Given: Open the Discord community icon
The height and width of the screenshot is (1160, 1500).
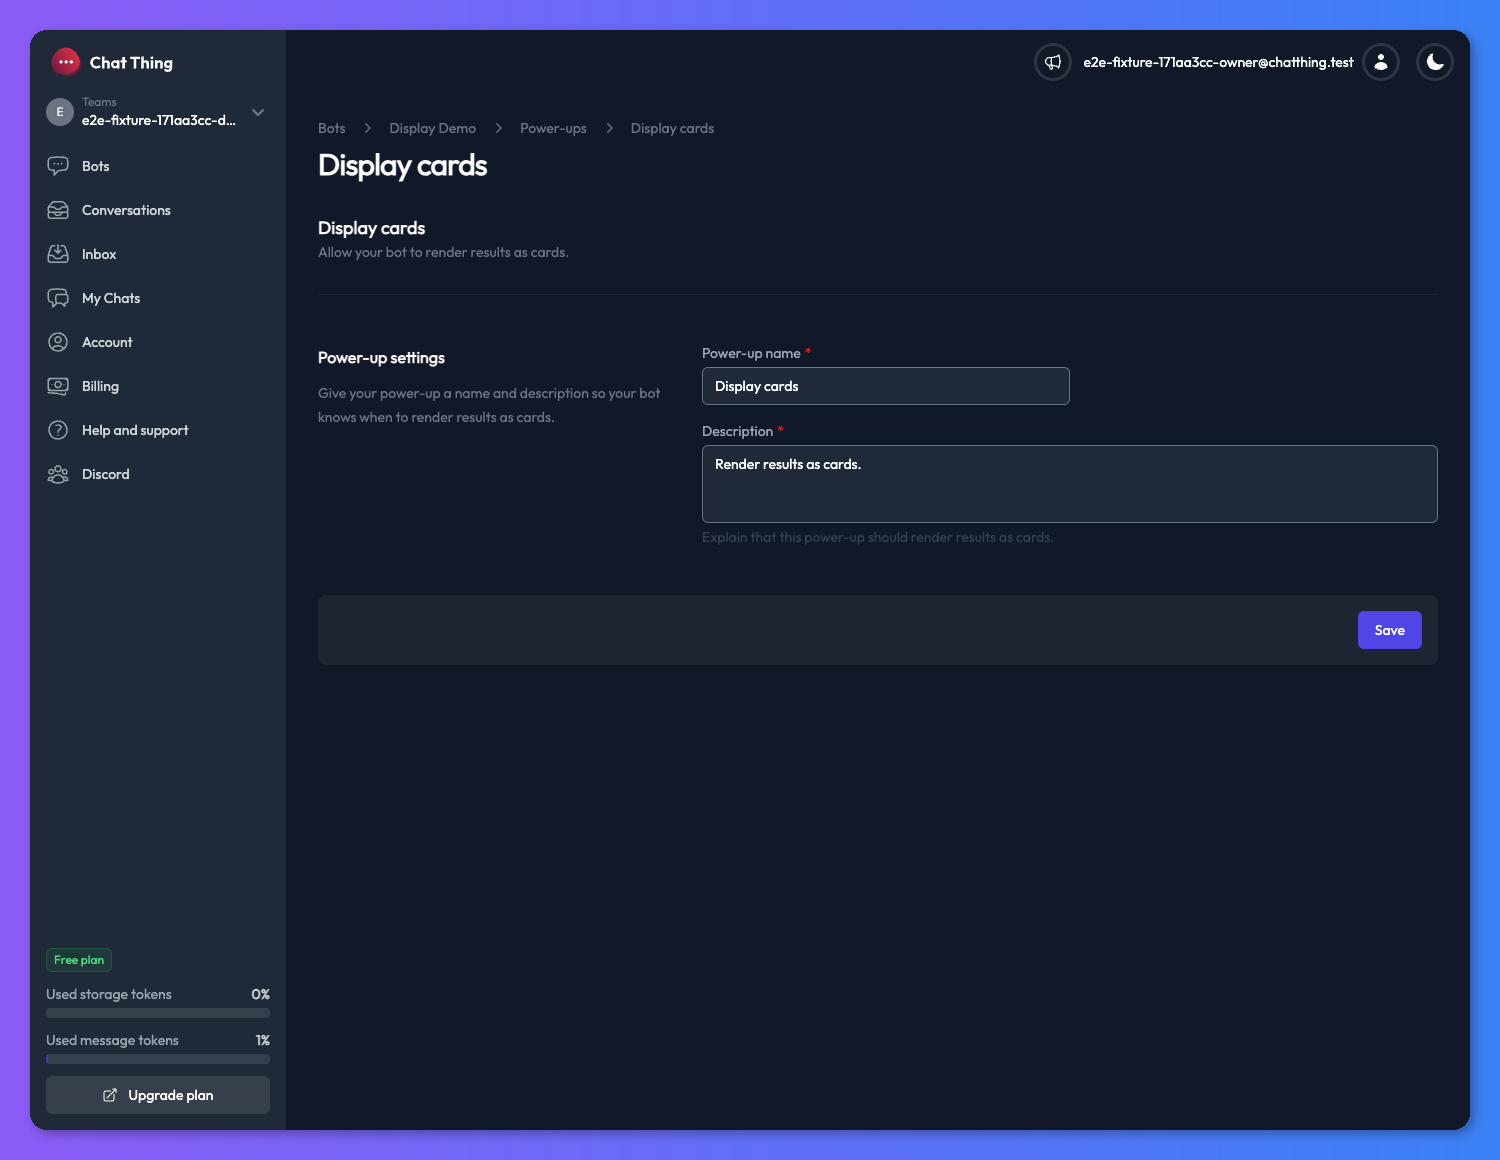Looking at the screenshot, I should [x=58, y=474].
